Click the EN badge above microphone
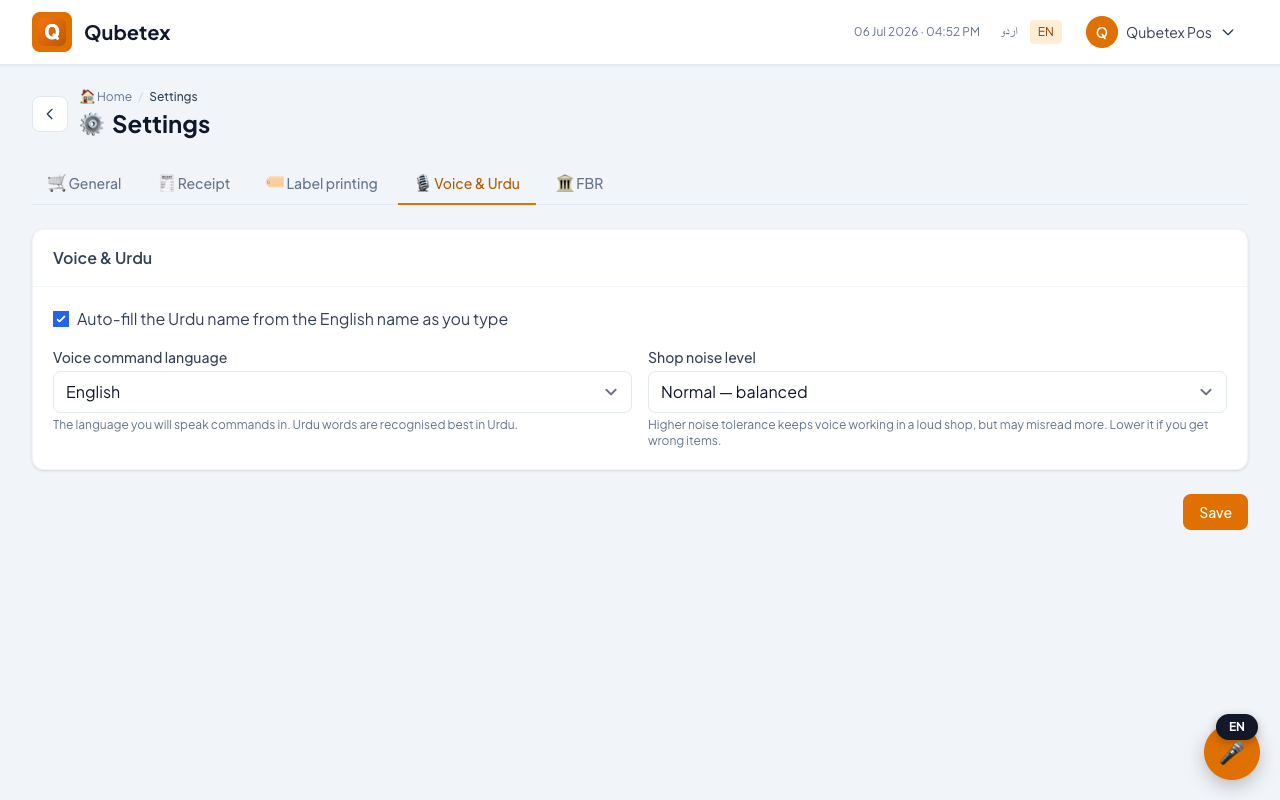This screenshot has height=800, width=1280. click(1237, 727)
